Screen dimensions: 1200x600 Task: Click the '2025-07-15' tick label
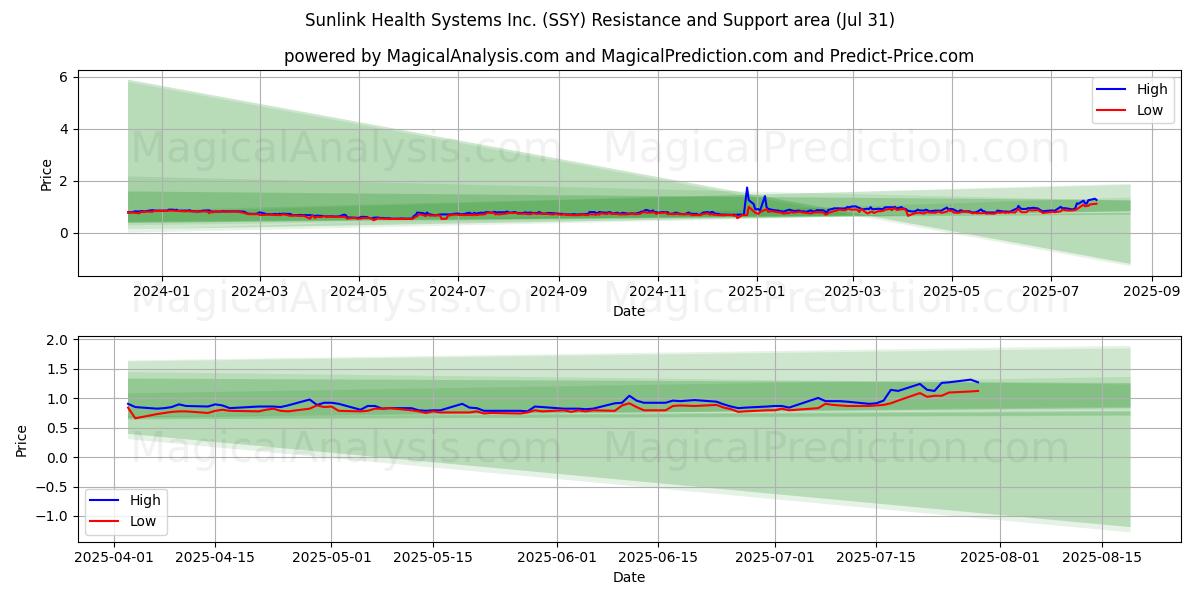876,557
